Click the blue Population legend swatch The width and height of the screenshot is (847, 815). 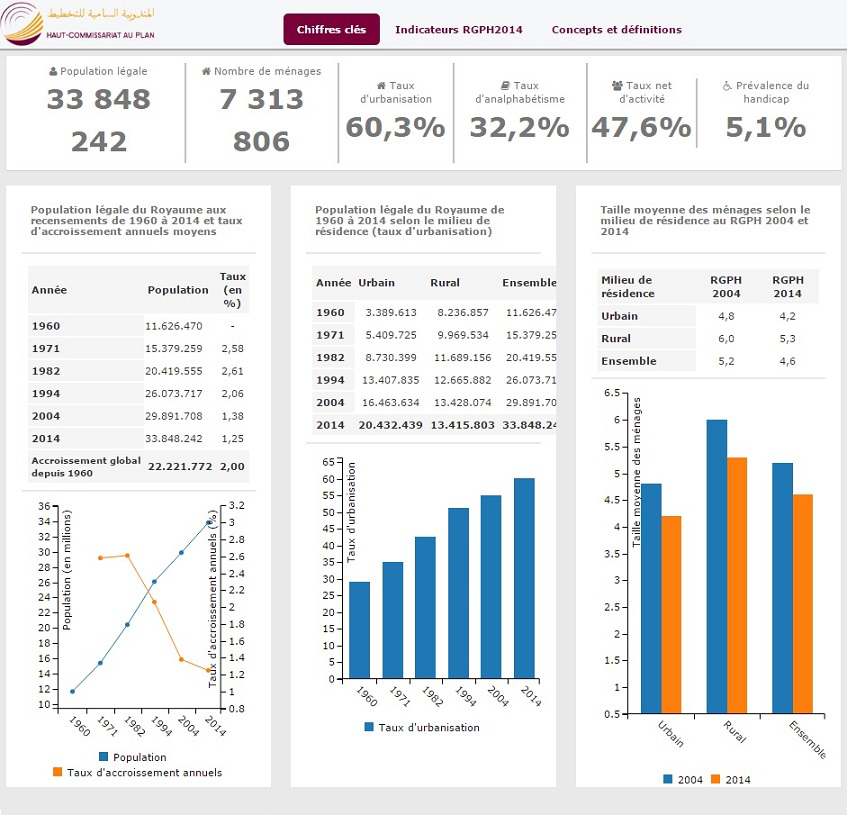[x=105, y=757]
